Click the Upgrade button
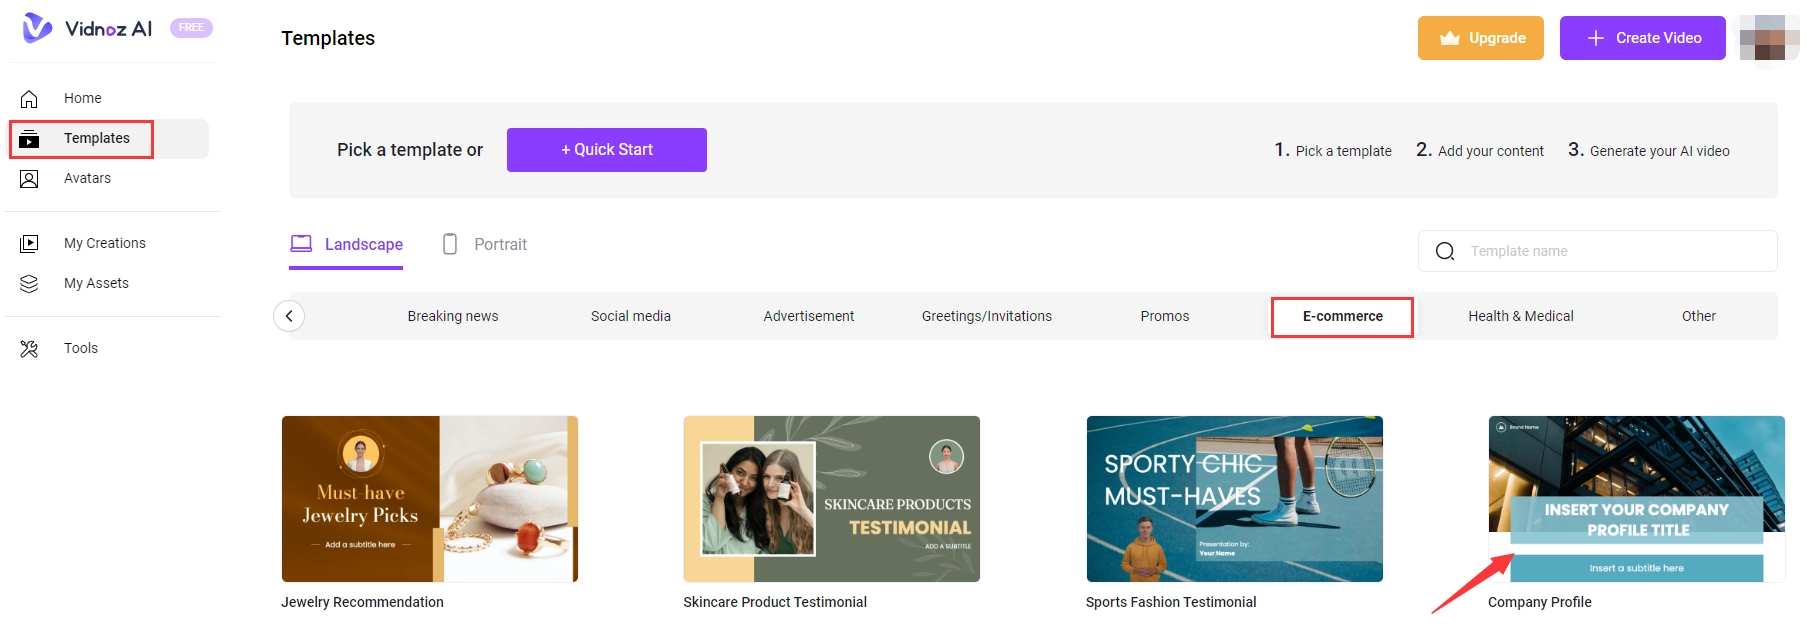The image size is (1818, 628). tap(1480, 38)
